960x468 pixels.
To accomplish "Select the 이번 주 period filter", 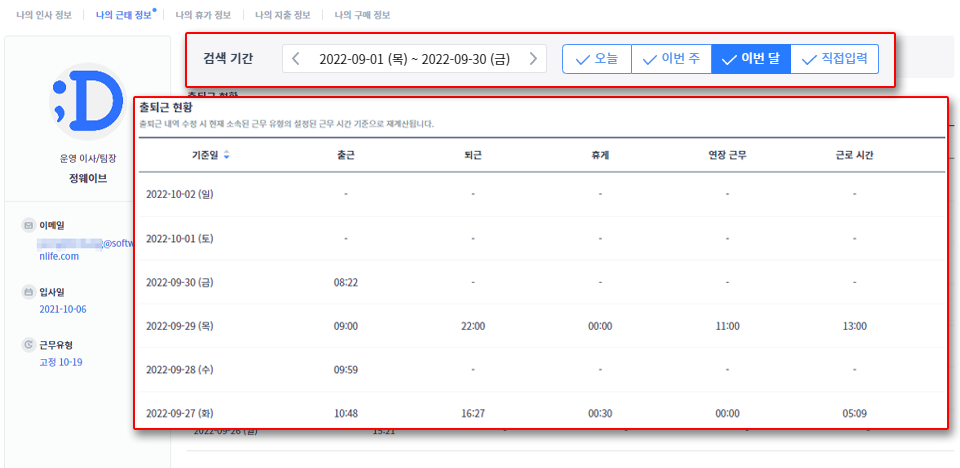I will 671,59.
